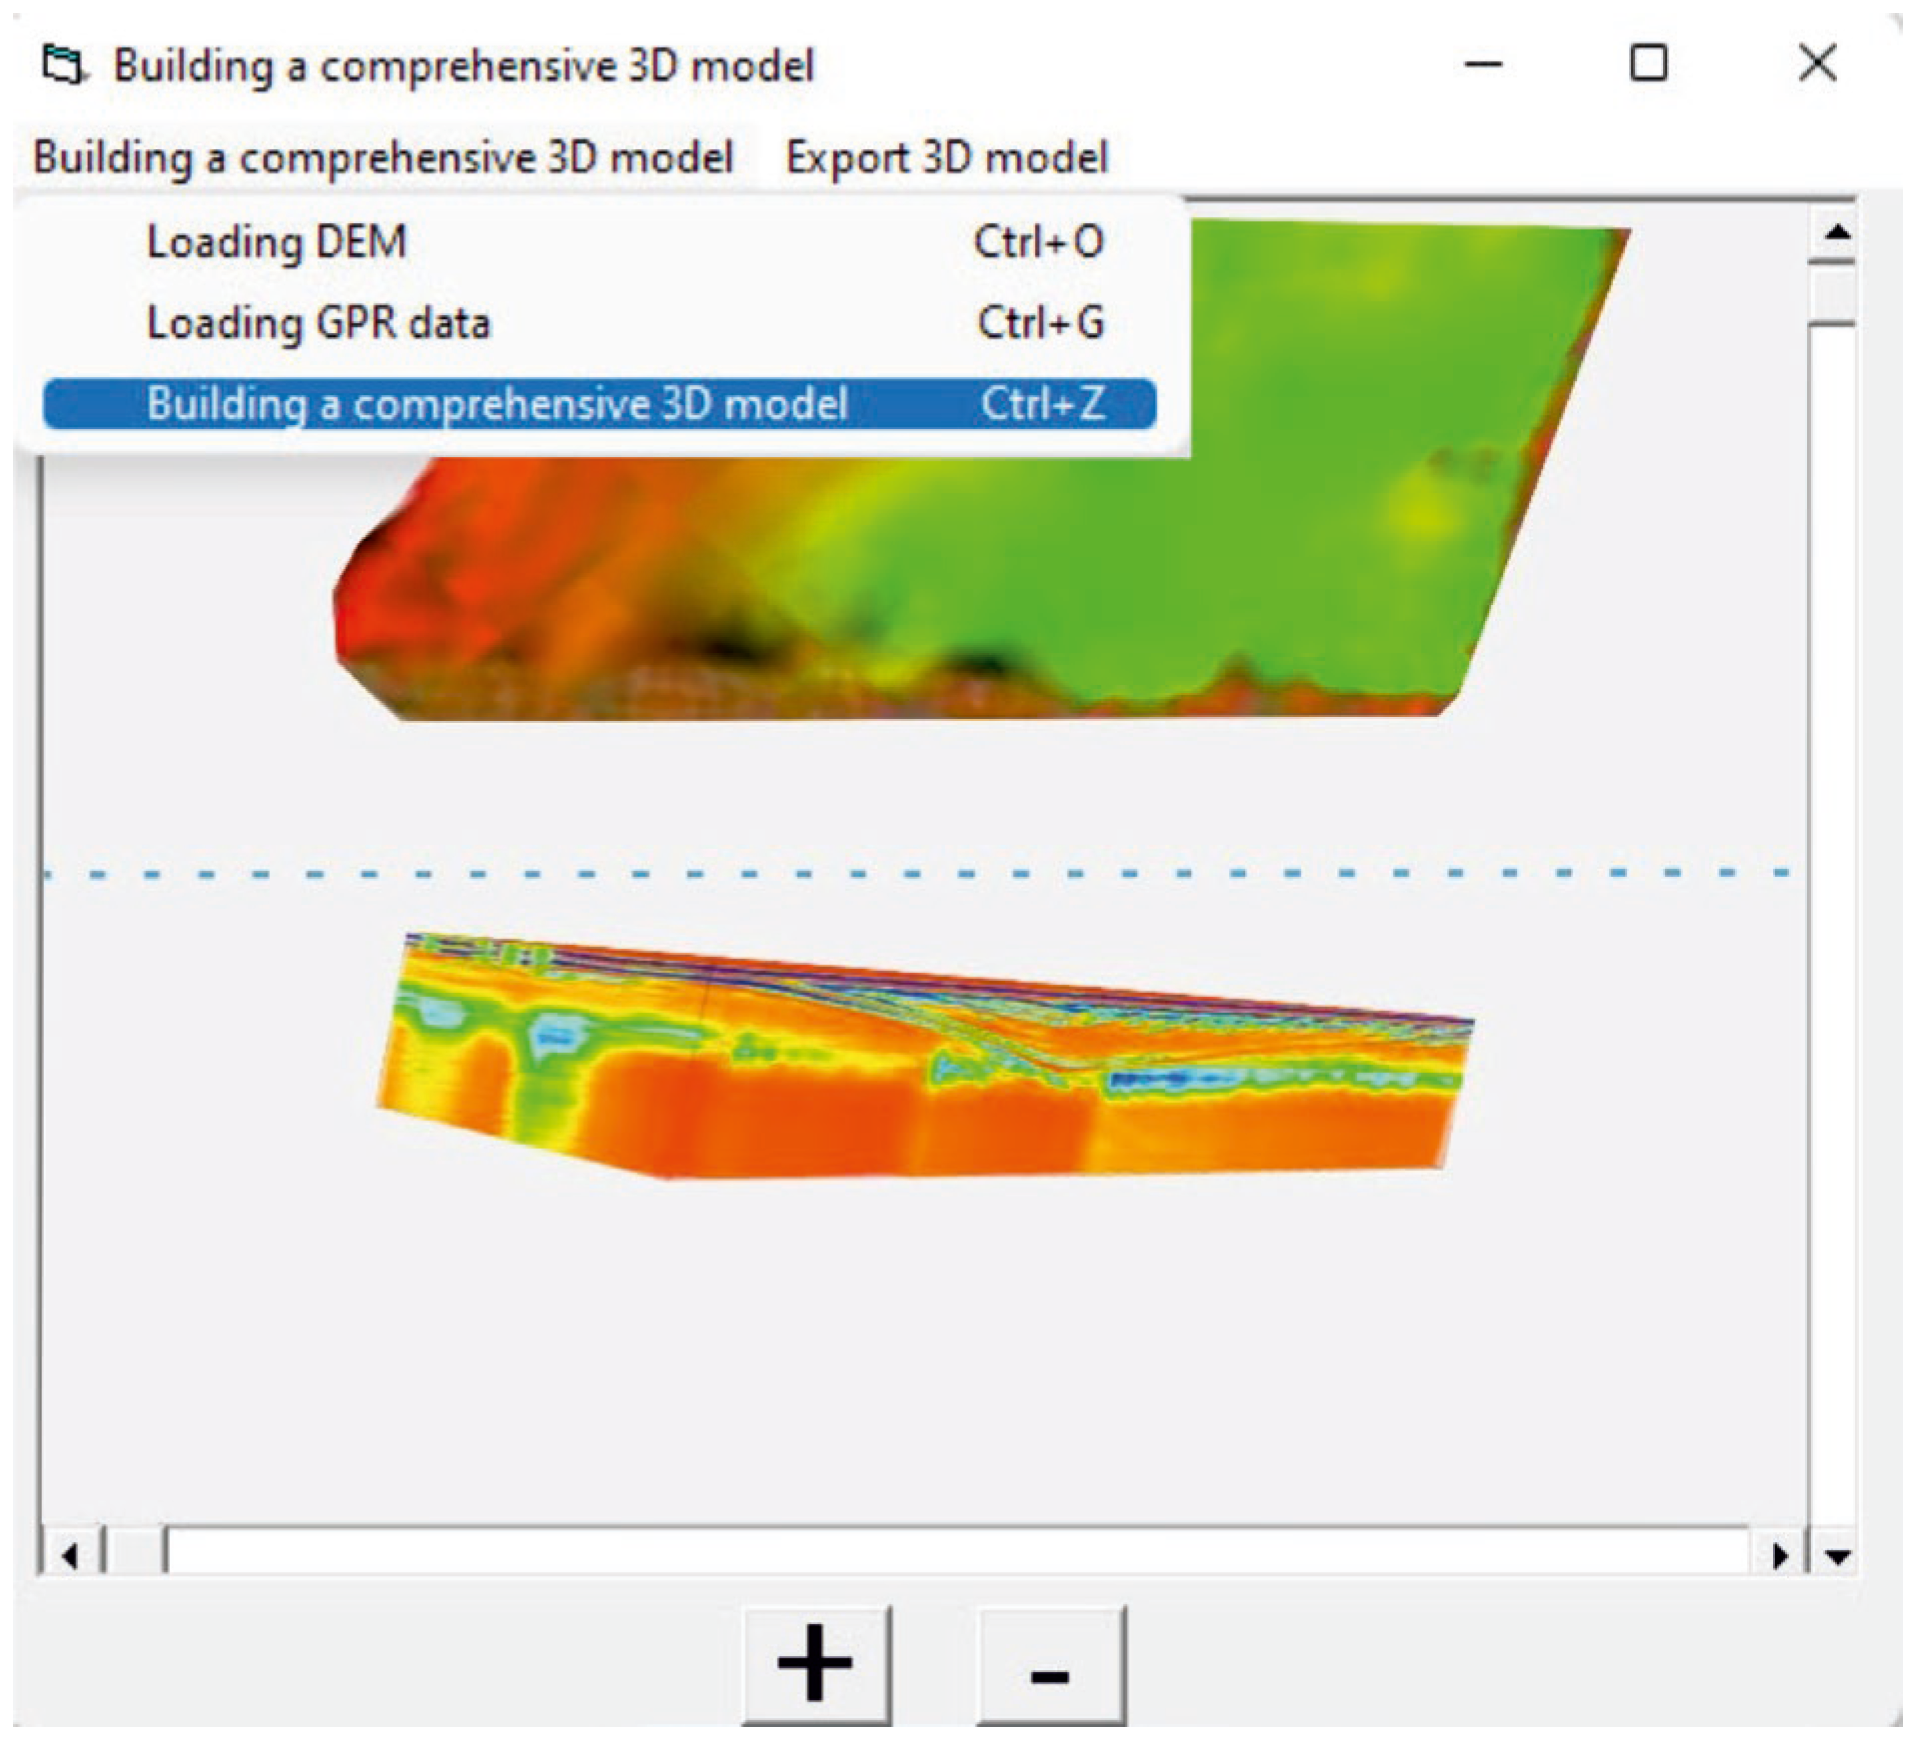Click the menu bar's Building a comprehensive 3D model
The width and height of the screenshot is (1914, 1739).
pos(383,158)
